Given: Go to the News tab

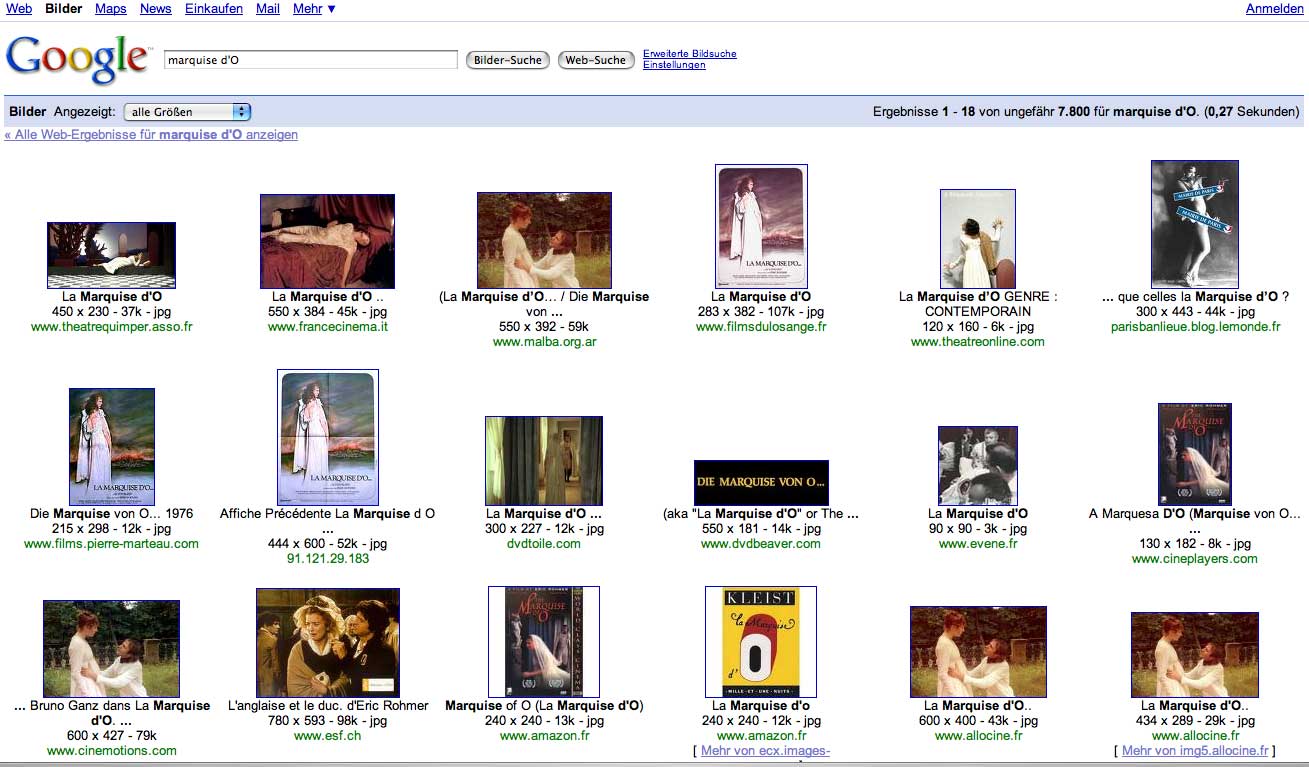Looking at the screenshot, I should 155,9.
